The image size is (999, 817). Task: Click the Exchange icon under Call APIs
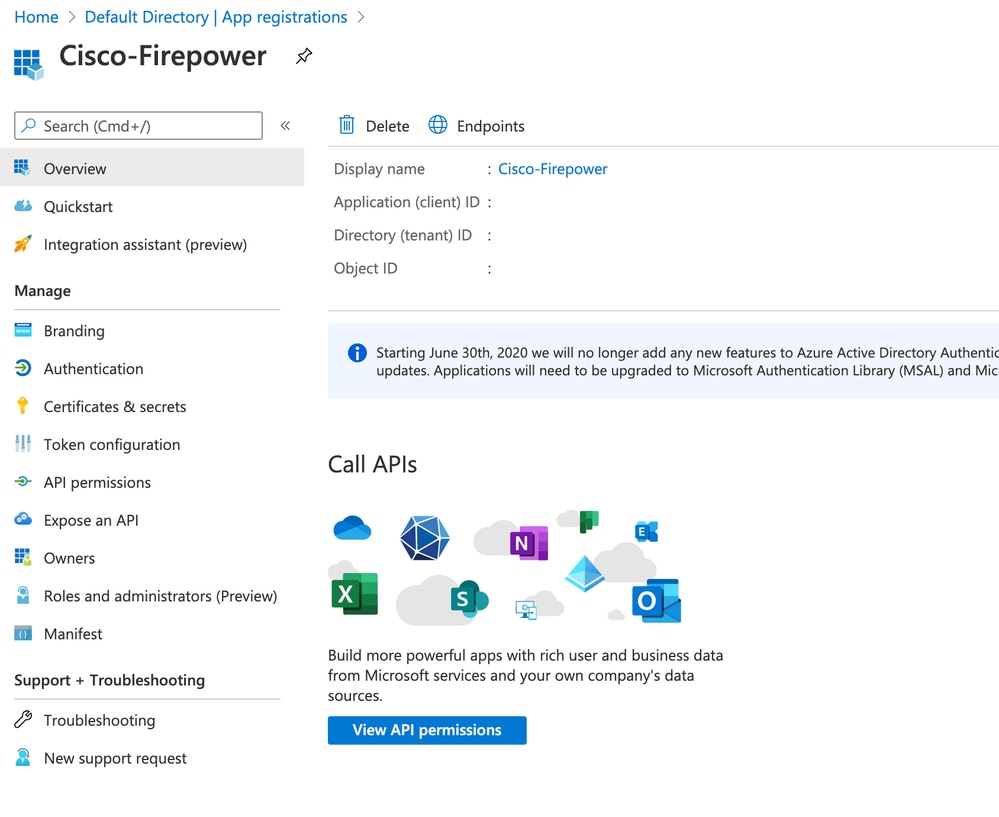[x=647, y=531]
